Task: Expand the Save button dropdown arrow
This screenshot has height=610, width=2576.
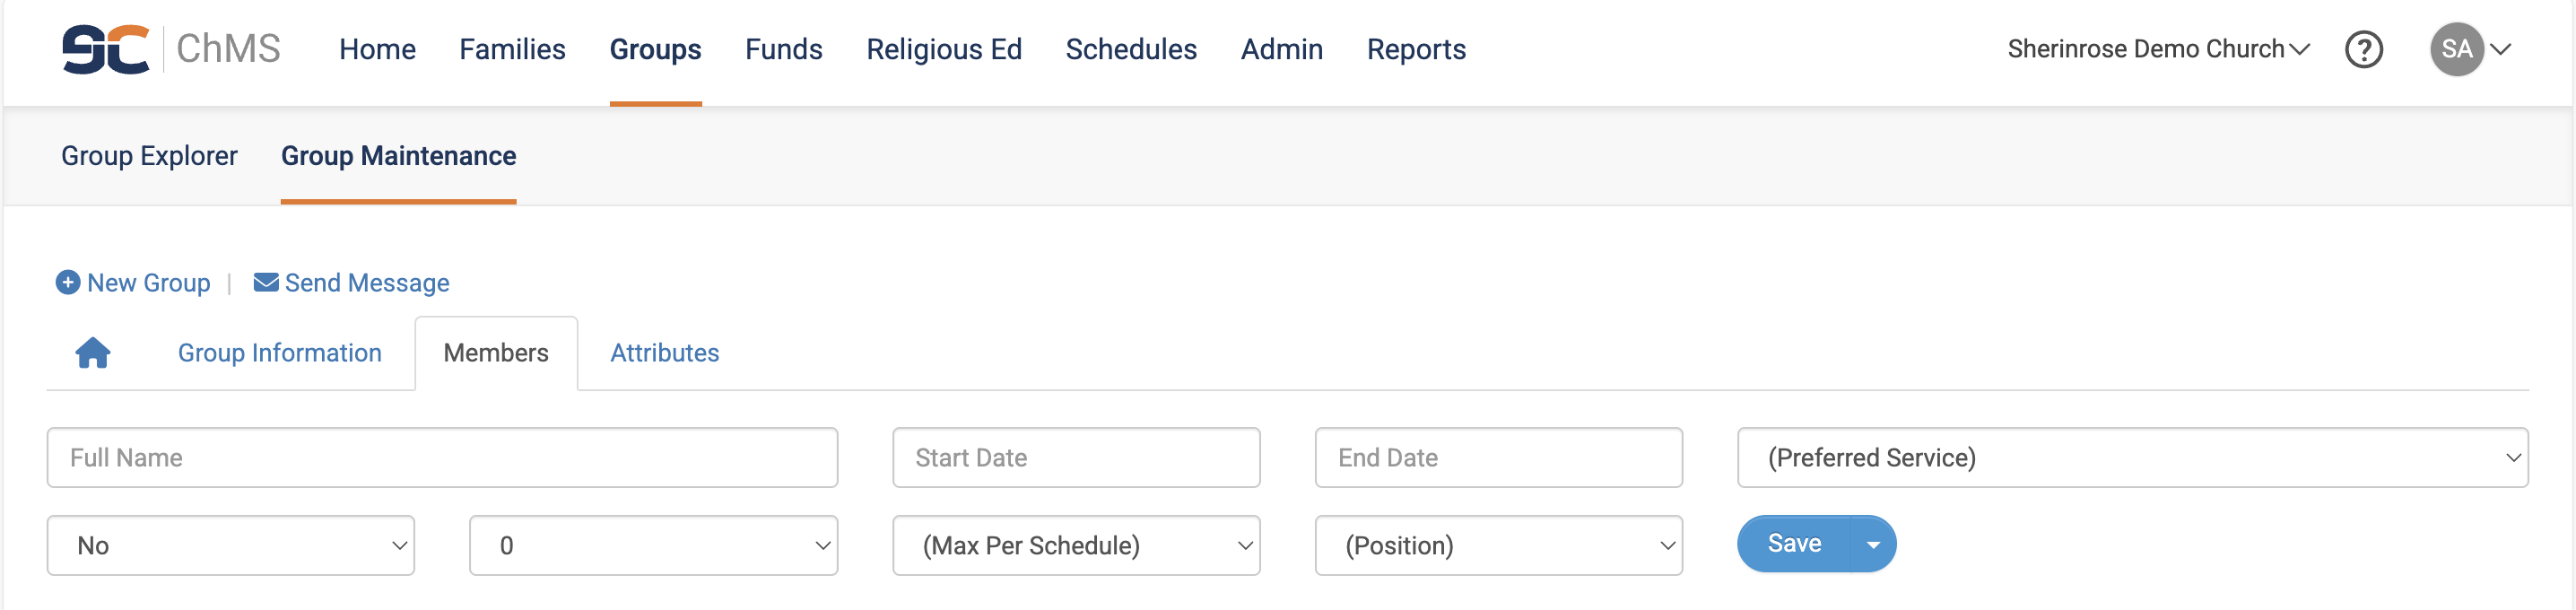Action: 1873,545
